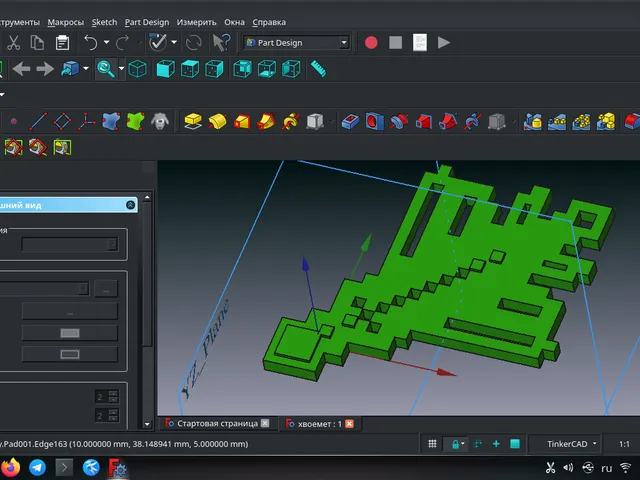Click the Cut scissors icon in toolbar
Image resolution: width=640 pixels, height=480 pixels.
pyautogui.click(x=13, y=42)
